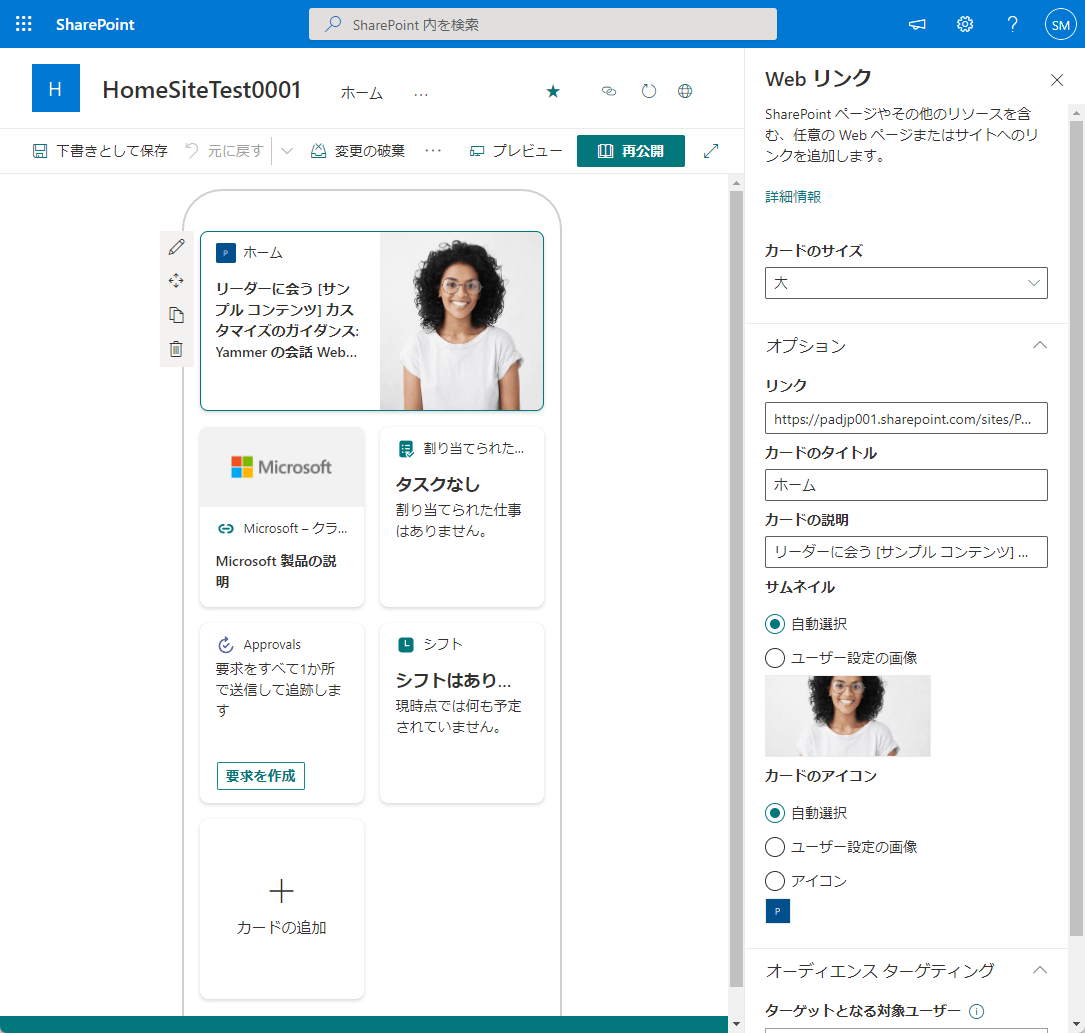This screenshot has height=1033, width=1085.
Task: Click the search magnifier icon
Action: coord(333,24)
